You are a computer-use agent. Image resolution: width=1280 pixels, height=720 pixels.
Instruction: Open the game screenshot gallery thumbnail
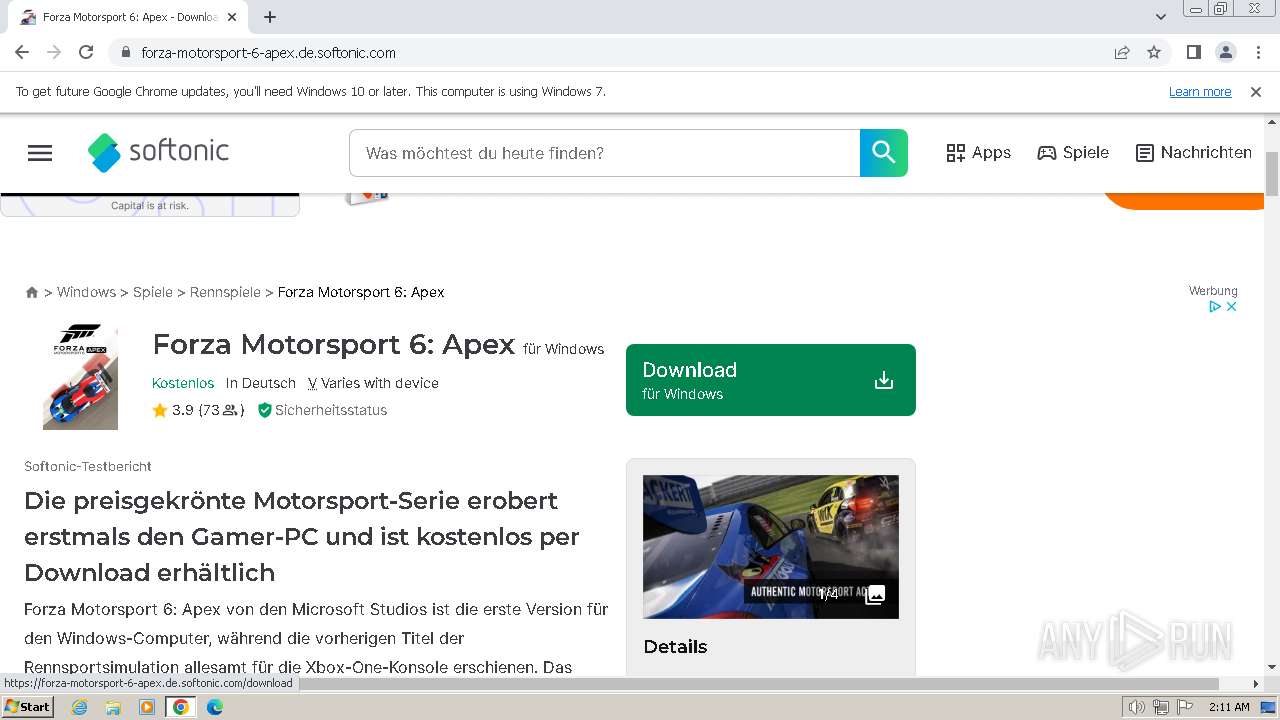tap(771, 547)
